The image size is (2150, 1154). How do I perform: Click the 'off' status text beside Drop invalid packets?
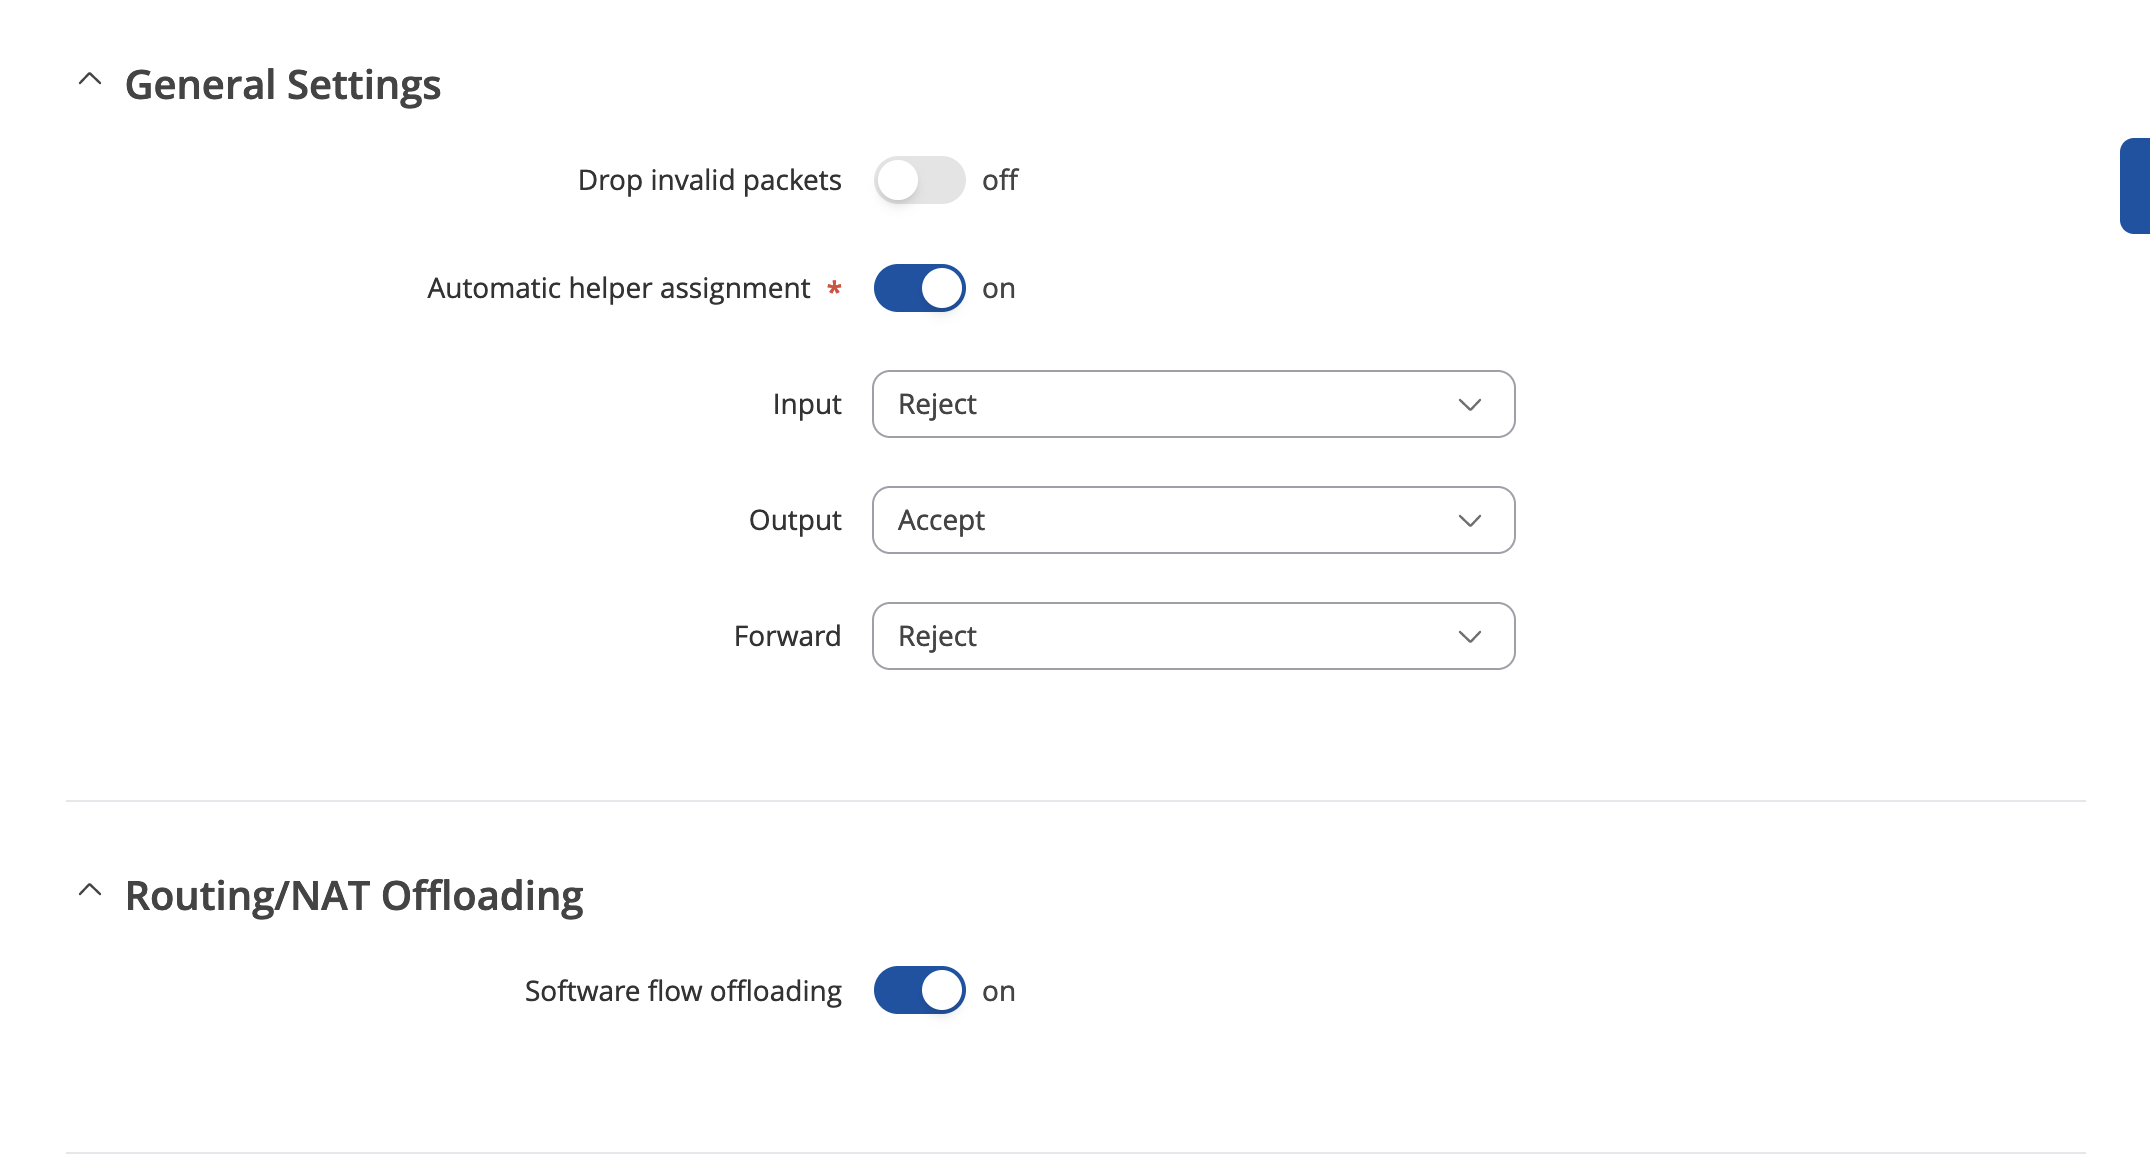(x=1000, y=180)
